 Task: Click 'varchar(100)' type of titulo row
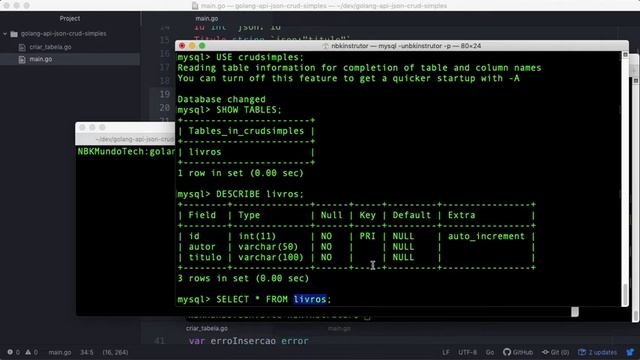pos(271,257)
